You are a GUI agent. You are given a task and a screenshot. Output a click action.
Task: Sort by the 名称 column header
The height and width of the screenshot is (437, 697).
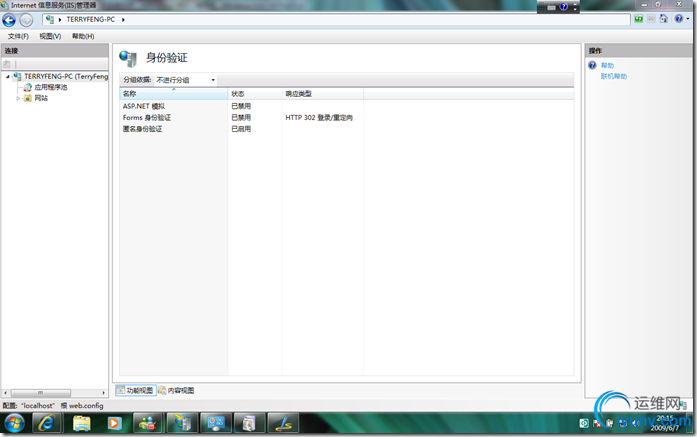tap(174, 94)
